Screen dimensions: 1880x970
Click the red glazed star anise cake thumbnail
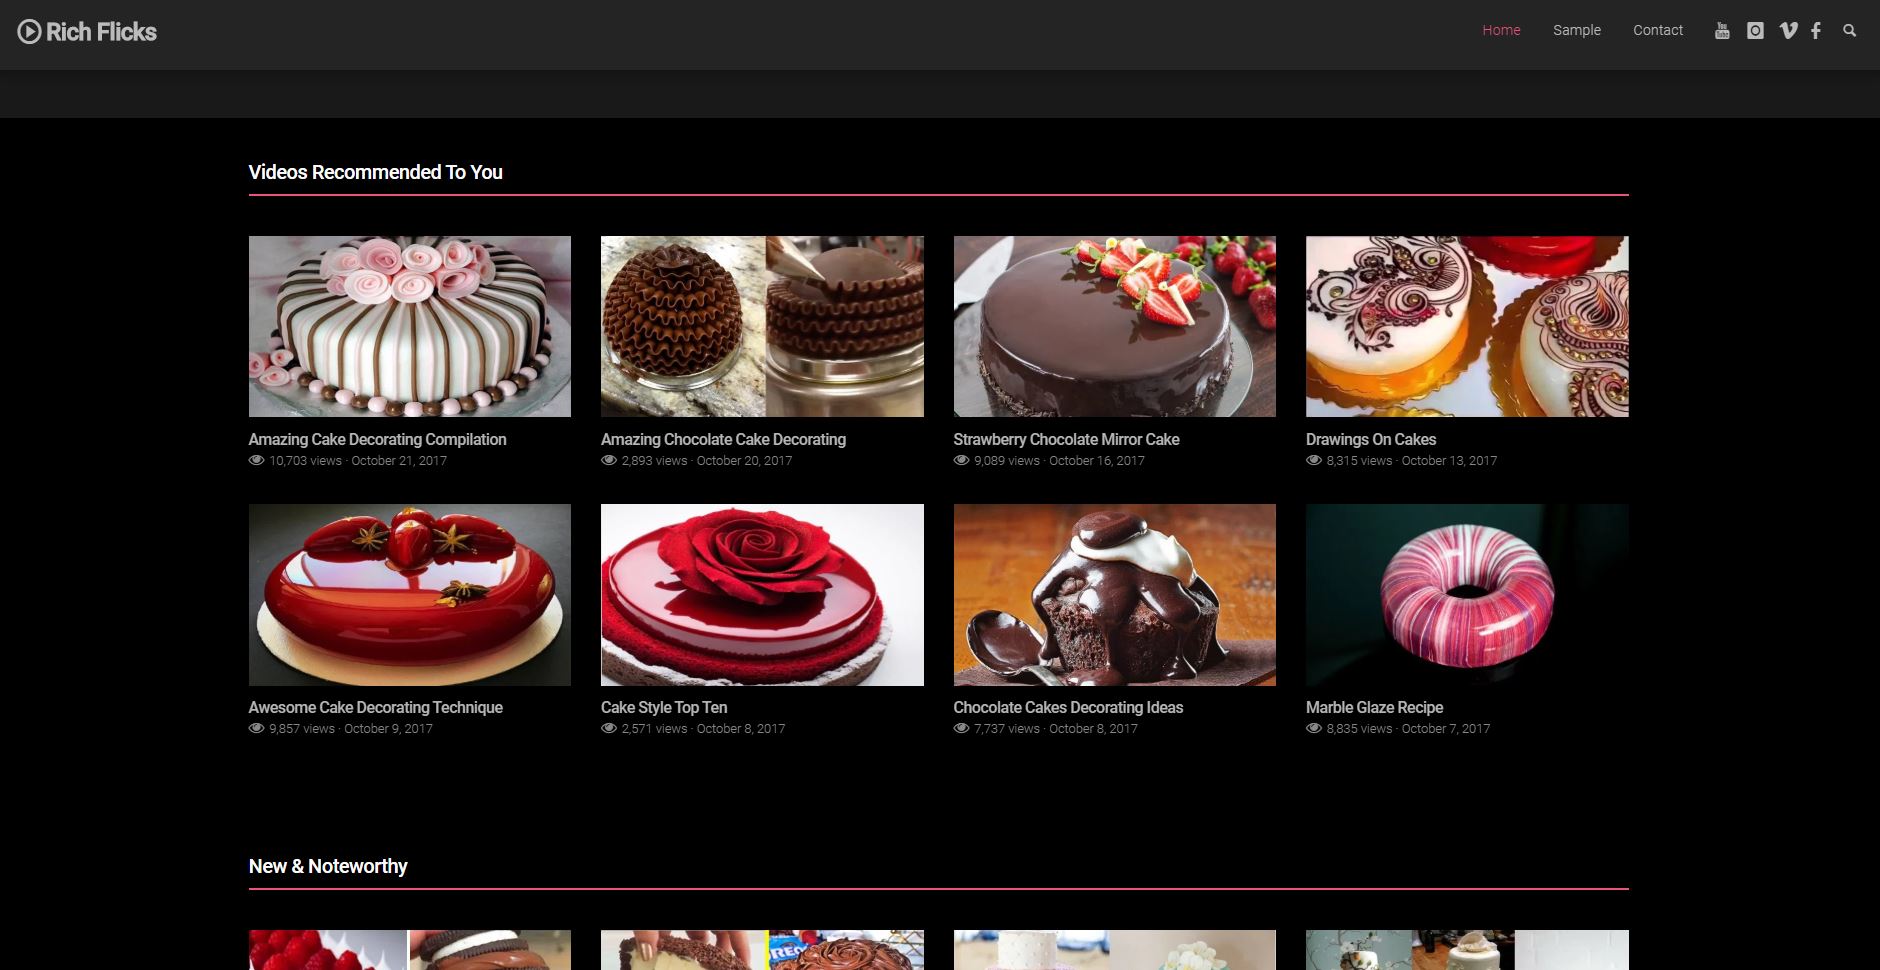(x=410, y=595)
